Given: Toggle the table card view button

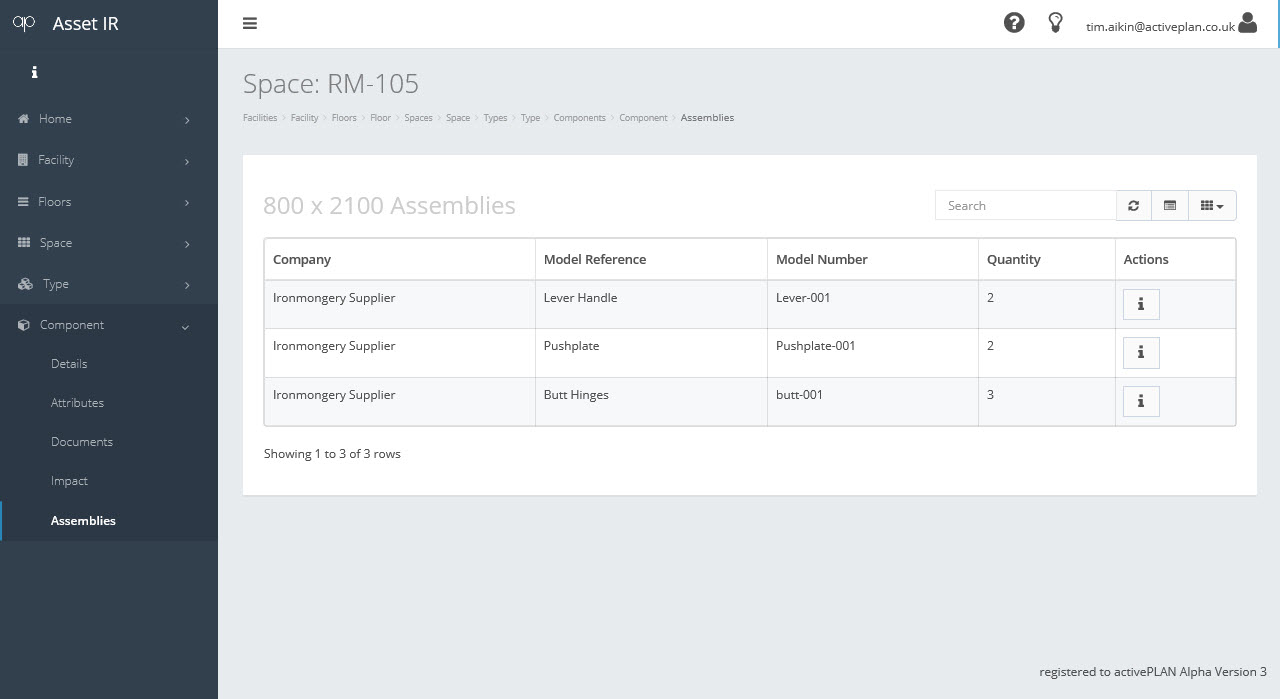Looking at the screenshot, I should [1169, 206].
